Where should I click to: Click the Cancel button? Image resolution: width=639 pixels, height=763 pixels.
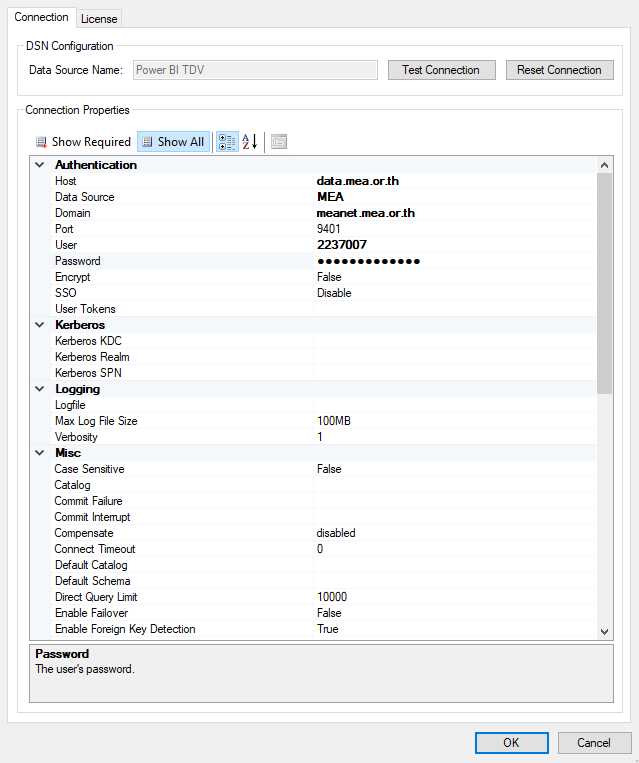(594, 743)
